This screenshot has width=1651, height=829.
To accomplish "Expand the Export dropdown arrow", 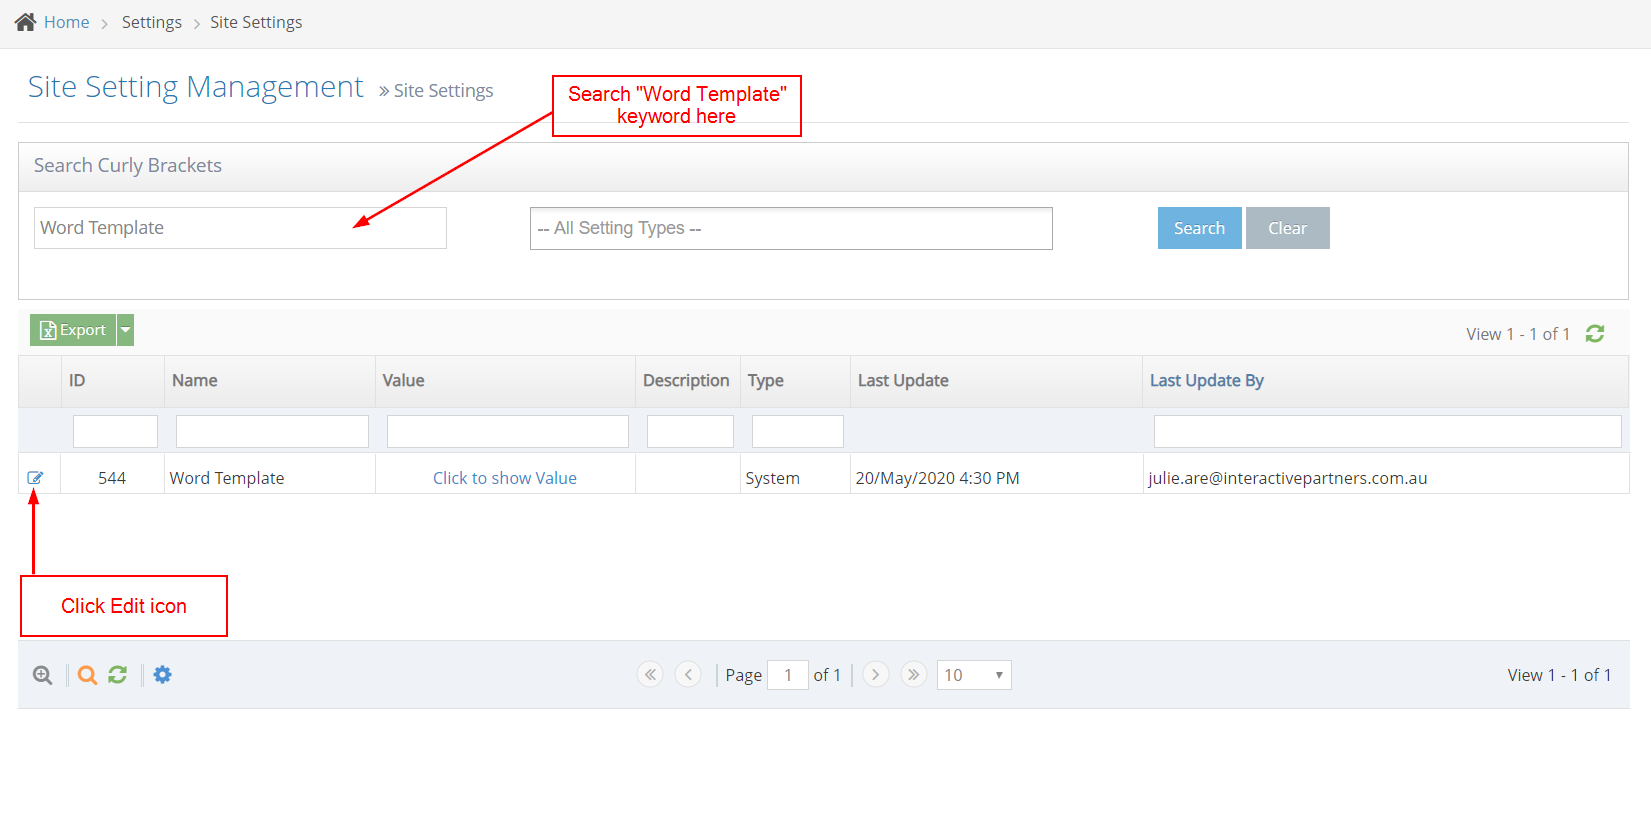I will pyautogui.click(x=126, y=330).
